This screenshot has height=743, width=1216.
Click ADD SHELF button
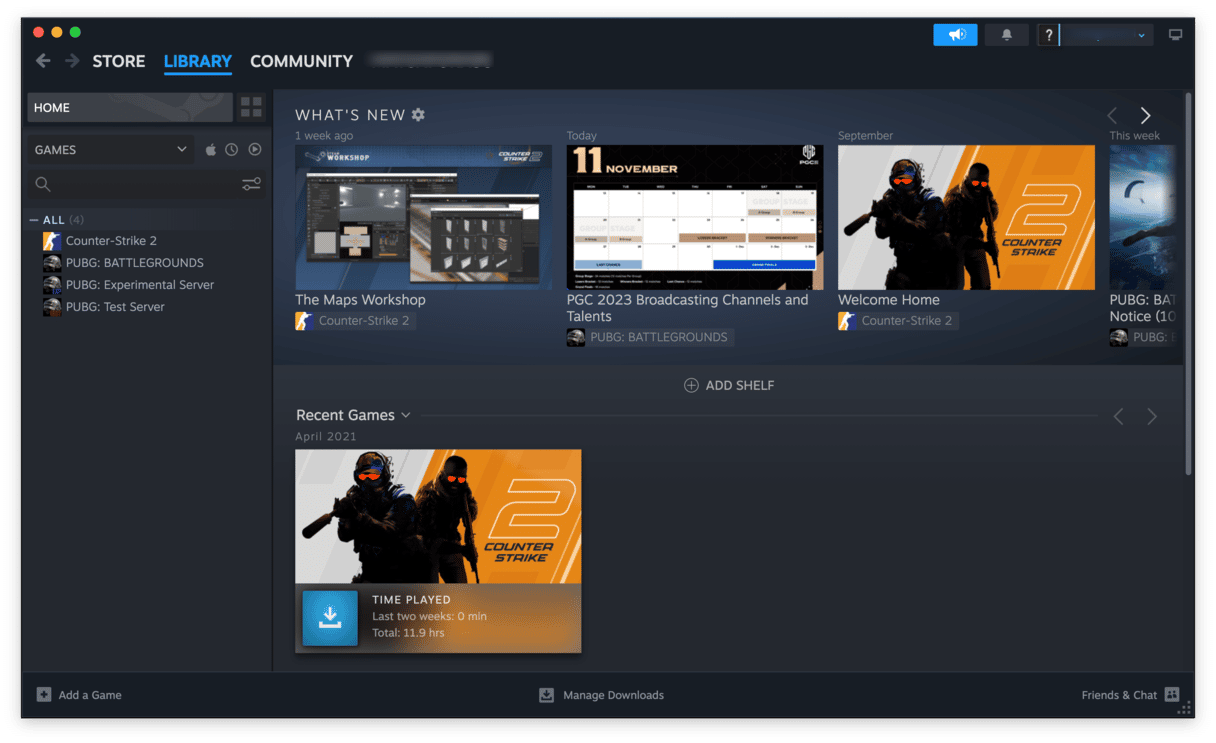(728, 385)
